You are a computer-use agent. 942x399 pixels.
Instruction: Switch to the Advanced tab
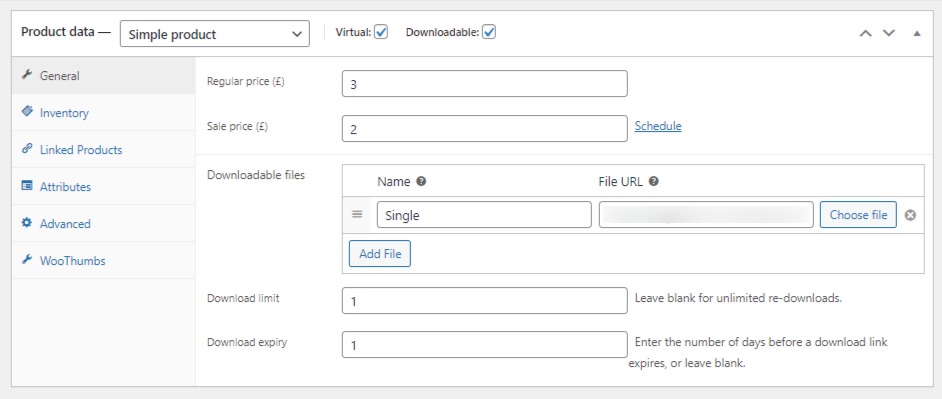103,224
